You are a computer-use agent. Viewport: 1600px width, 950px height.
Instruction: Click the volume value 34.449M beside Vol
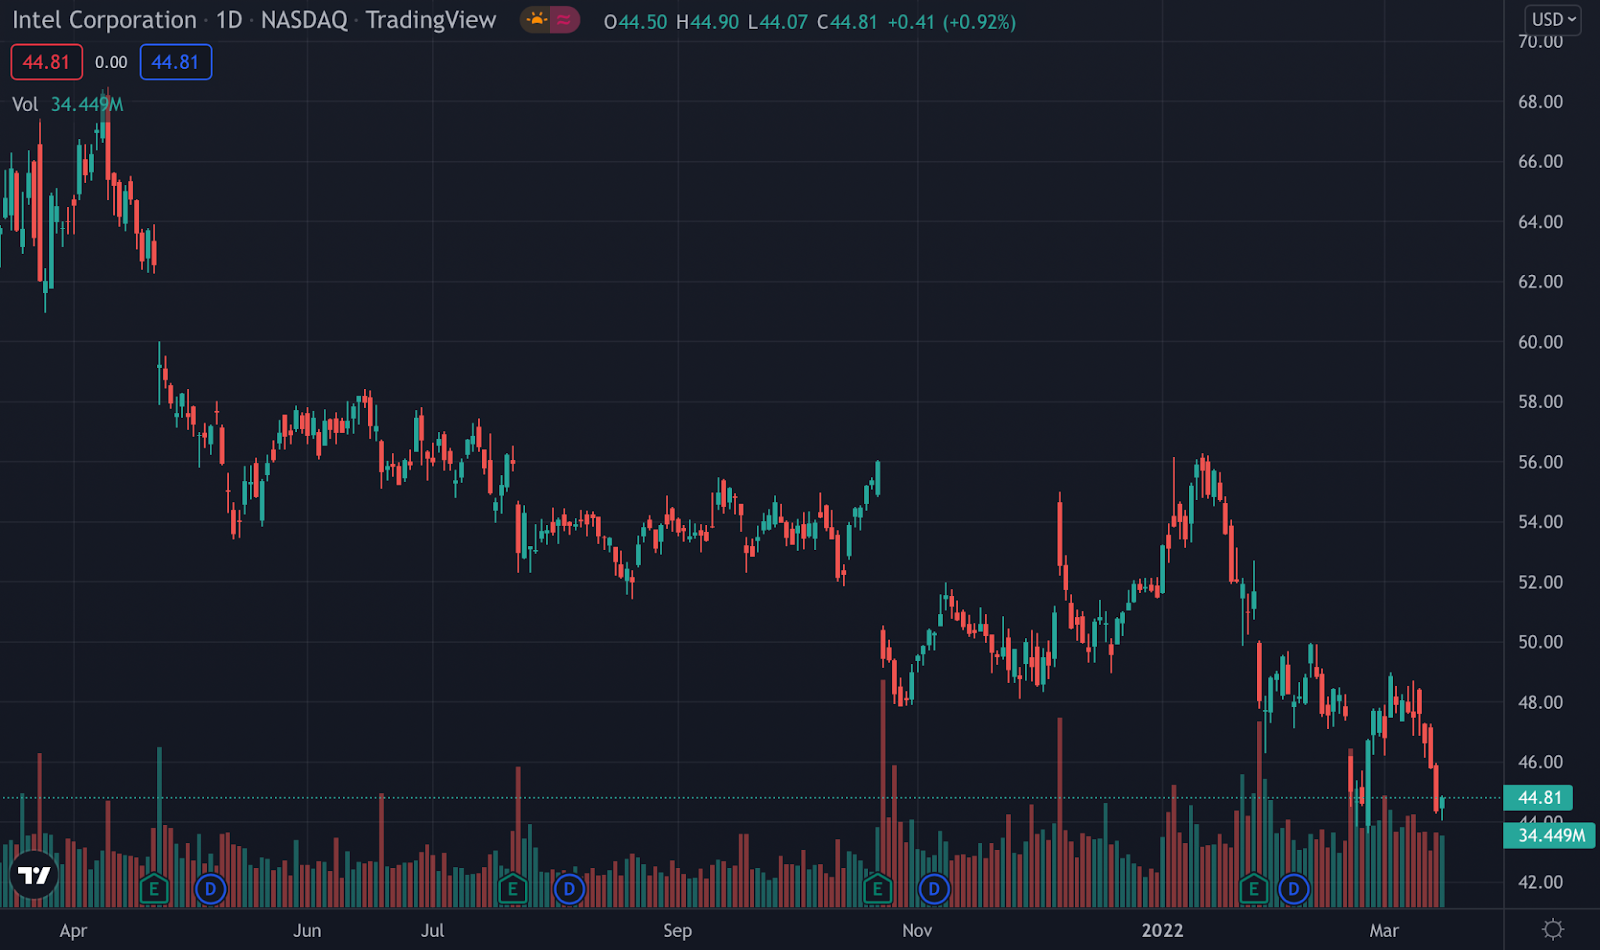87,104
